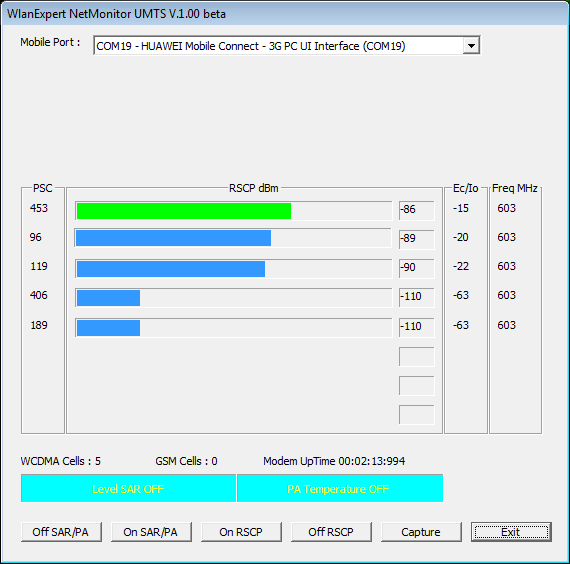Click the Level SAR OFF indicator
The image size is (570, 564).
click(x=128, y=488)
